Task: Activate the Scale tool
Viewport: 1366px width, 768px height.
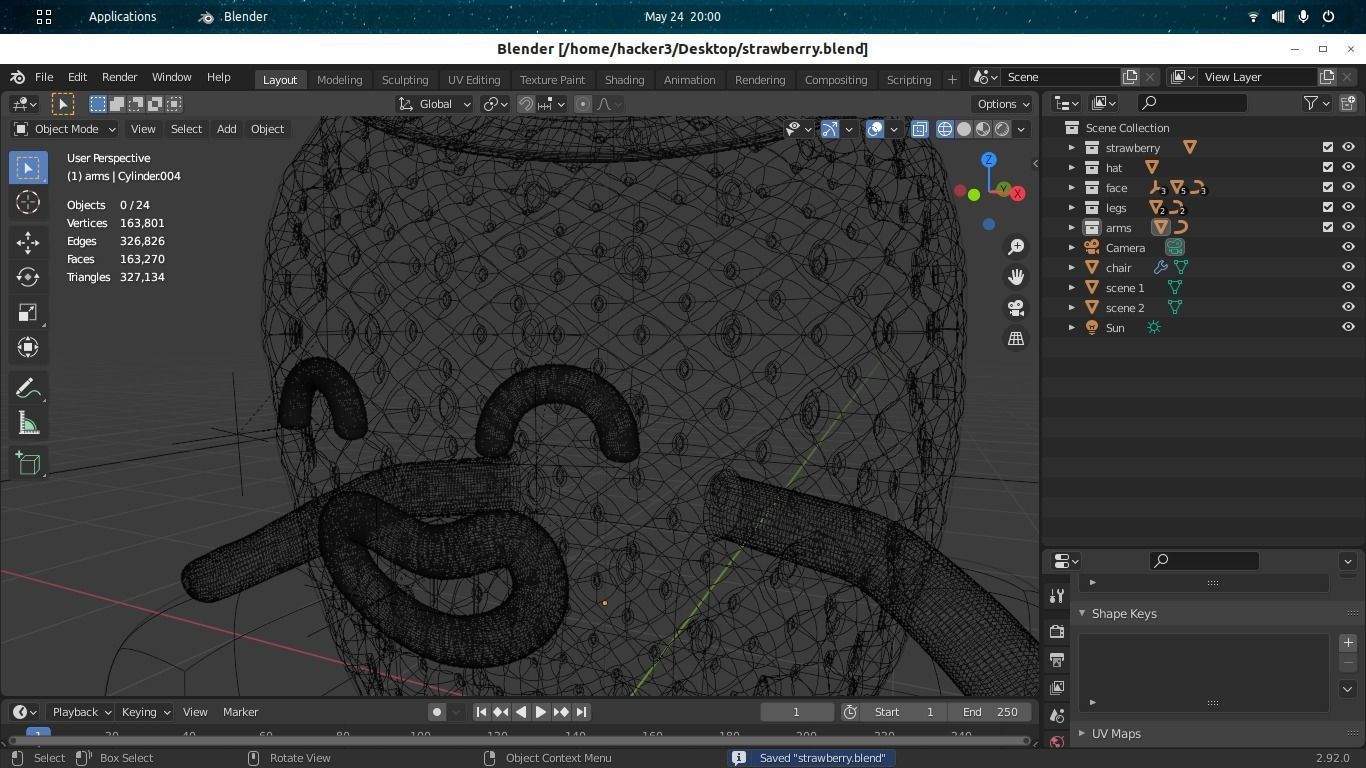Action: [28, 312]
